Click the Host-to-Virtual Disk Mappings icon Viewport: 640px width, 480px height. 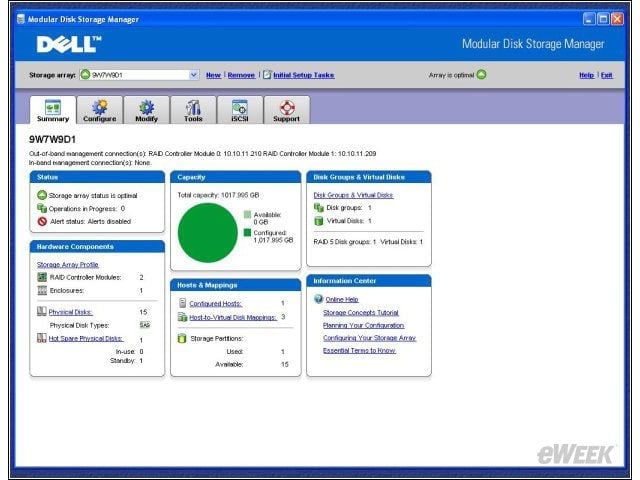tap(182, 317)
